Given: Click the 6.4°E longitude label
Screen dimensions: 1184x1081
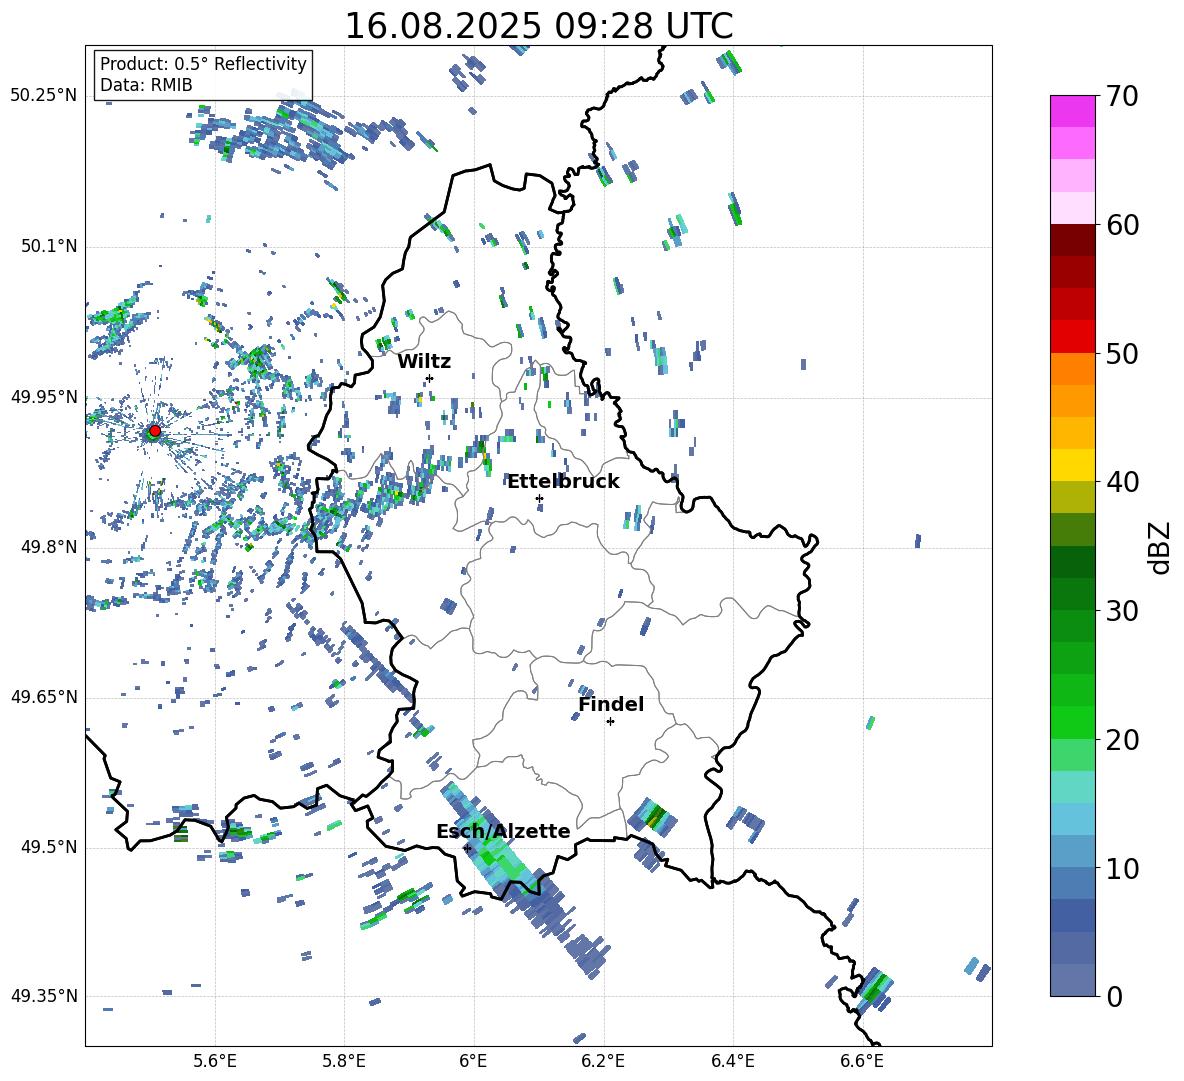Looking at the screenshot, I should click(x=732, y=1062).
